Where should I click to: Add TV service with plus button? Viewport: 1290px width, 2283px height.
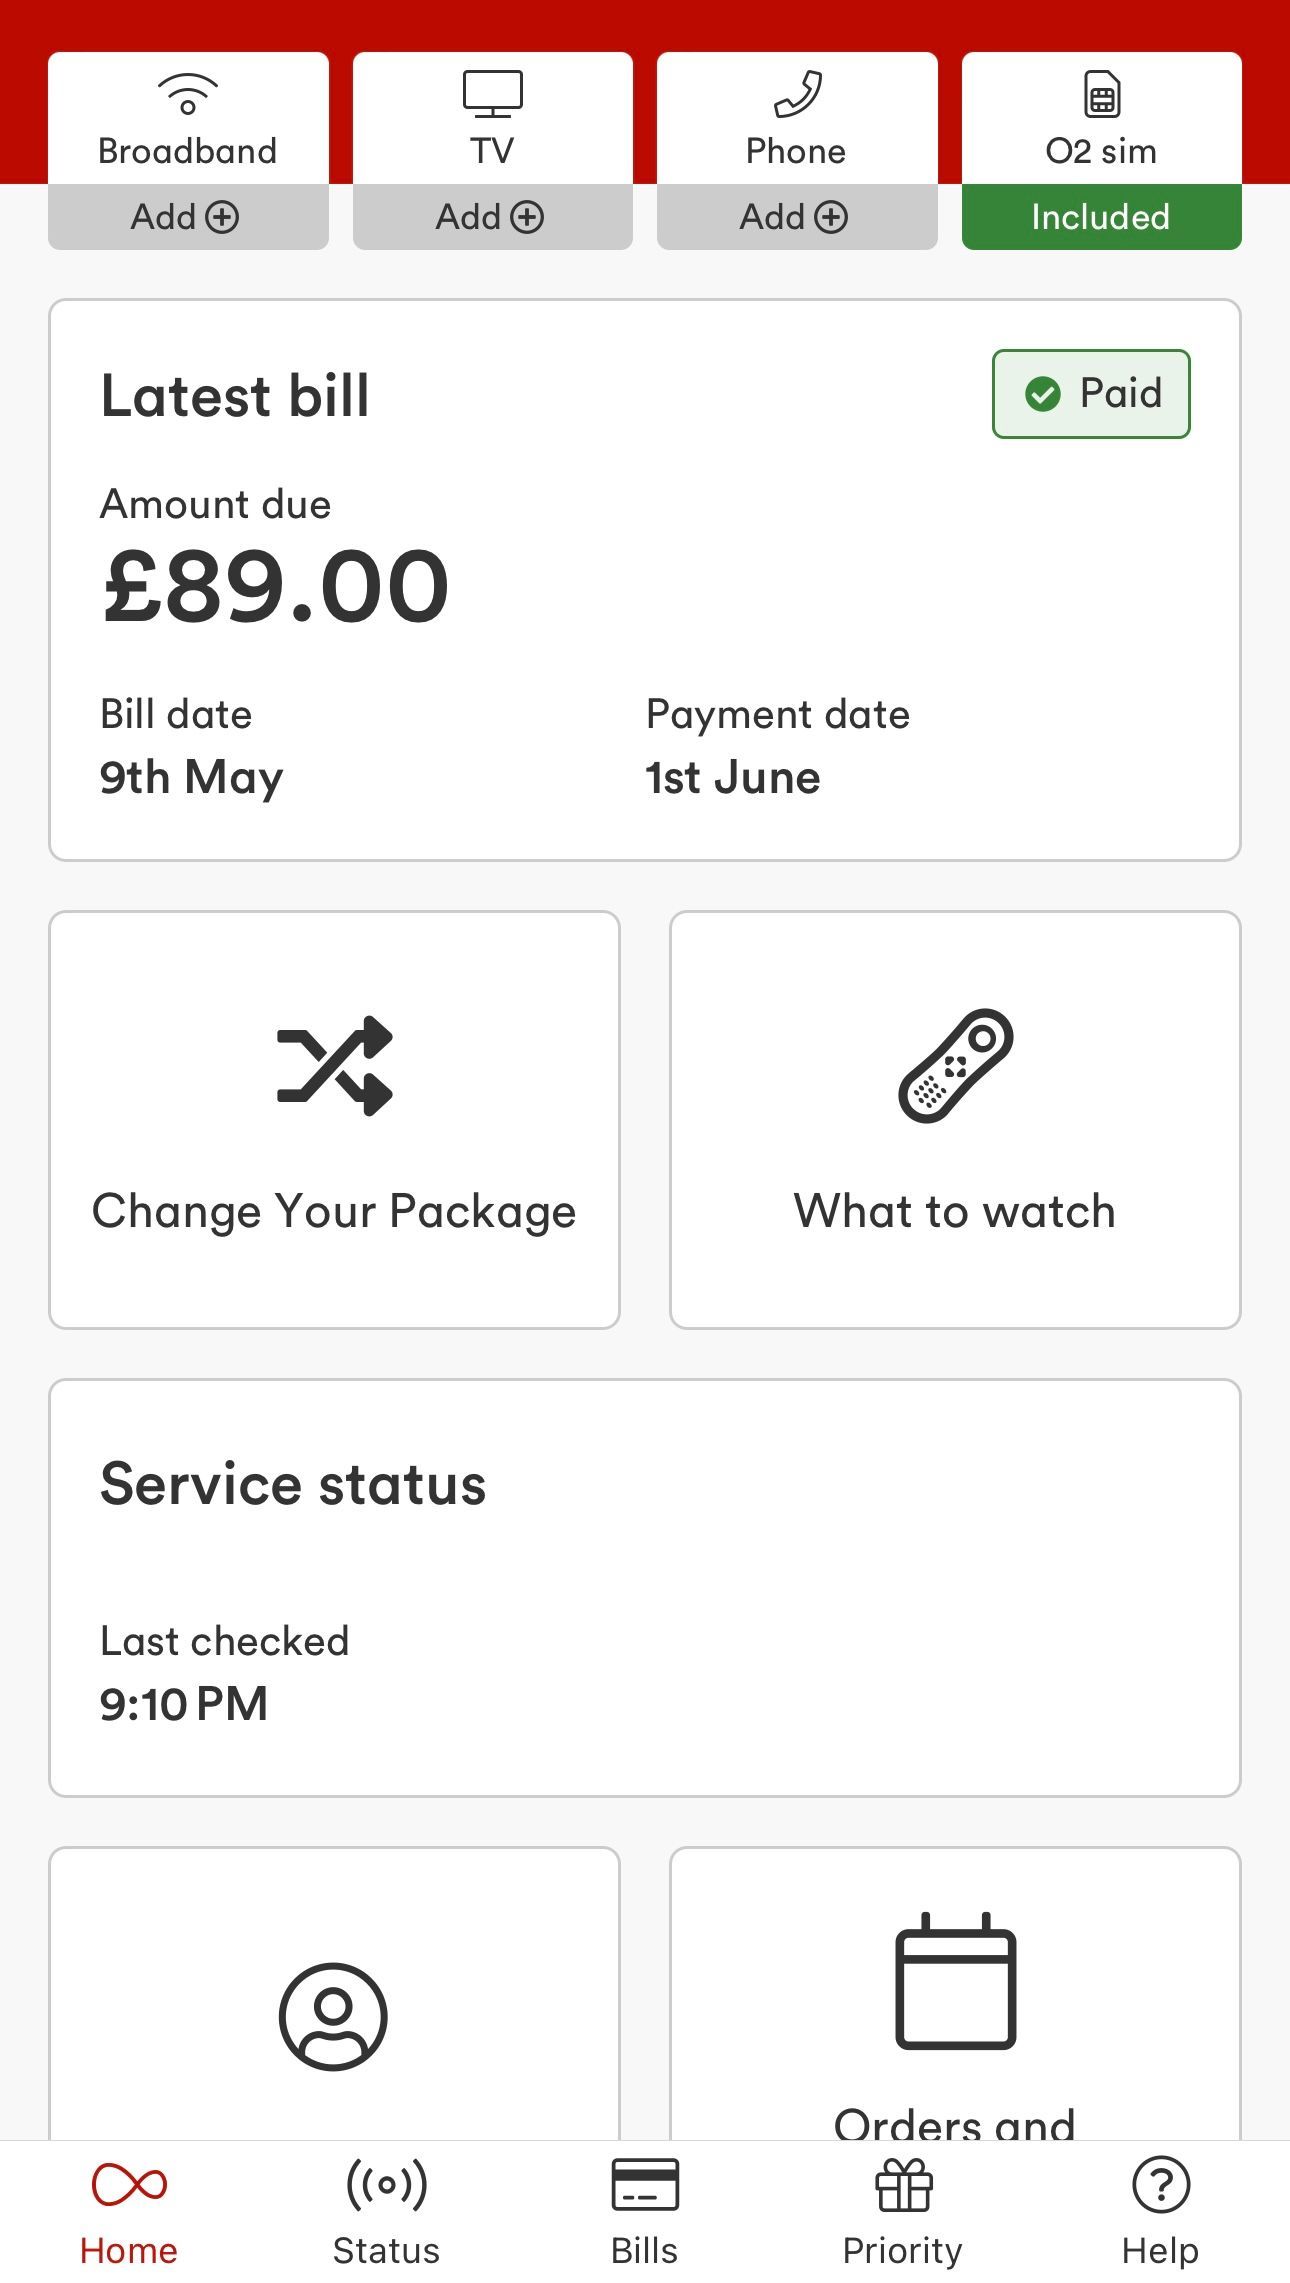(x=492, y=217)
